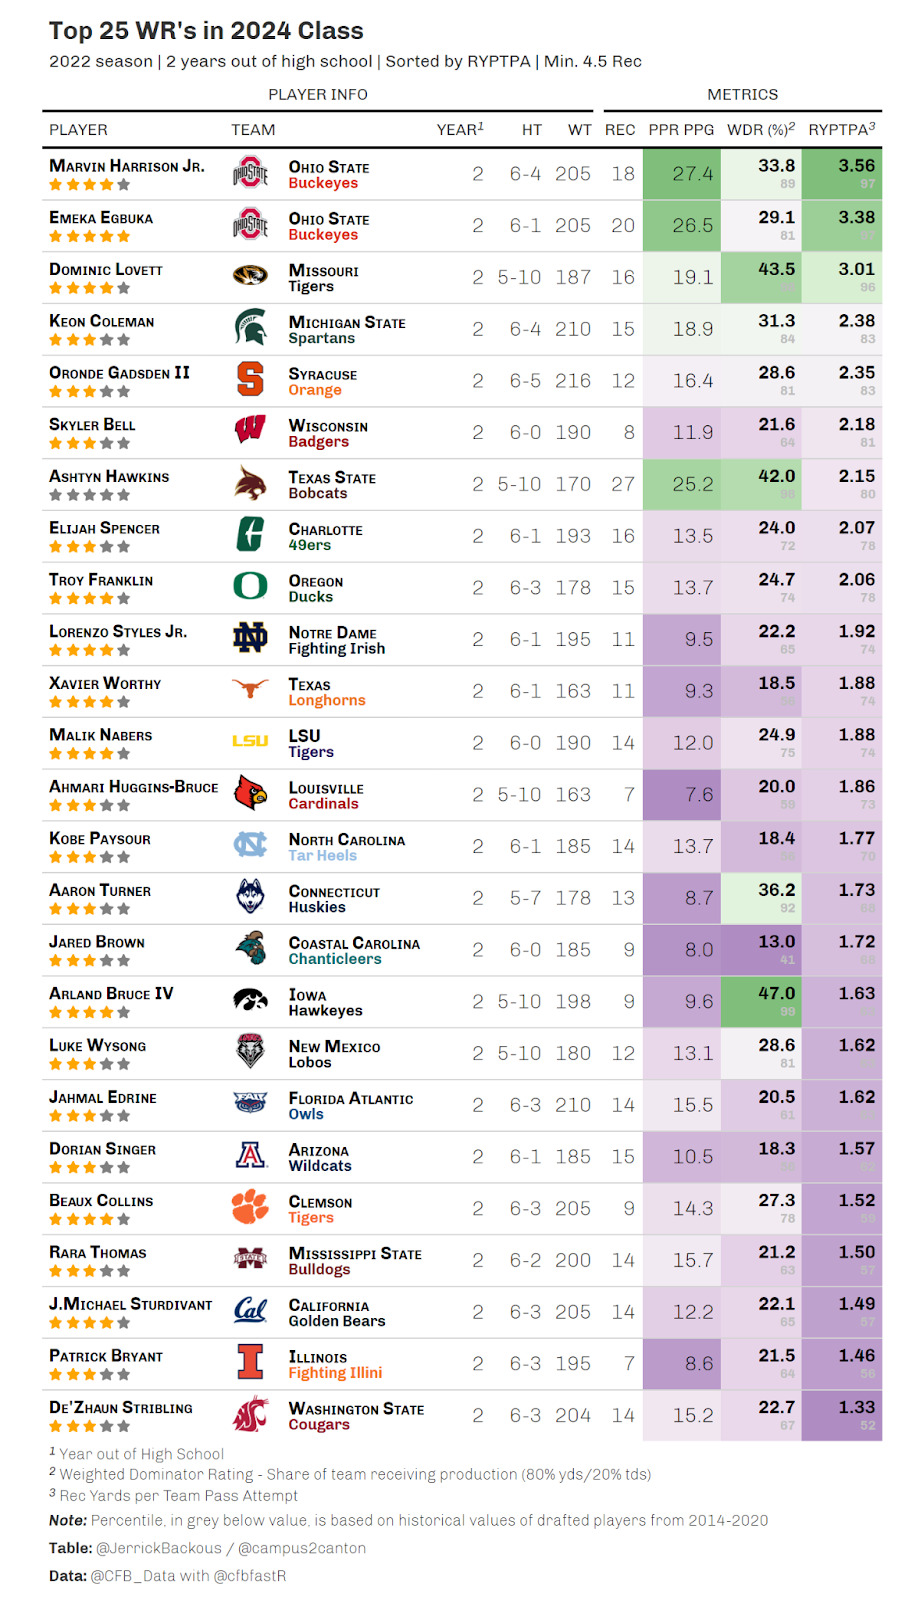The image size is (902, 1600).
Task: Click the LSU Tigers logo
Action: click(x=250, y=741)
